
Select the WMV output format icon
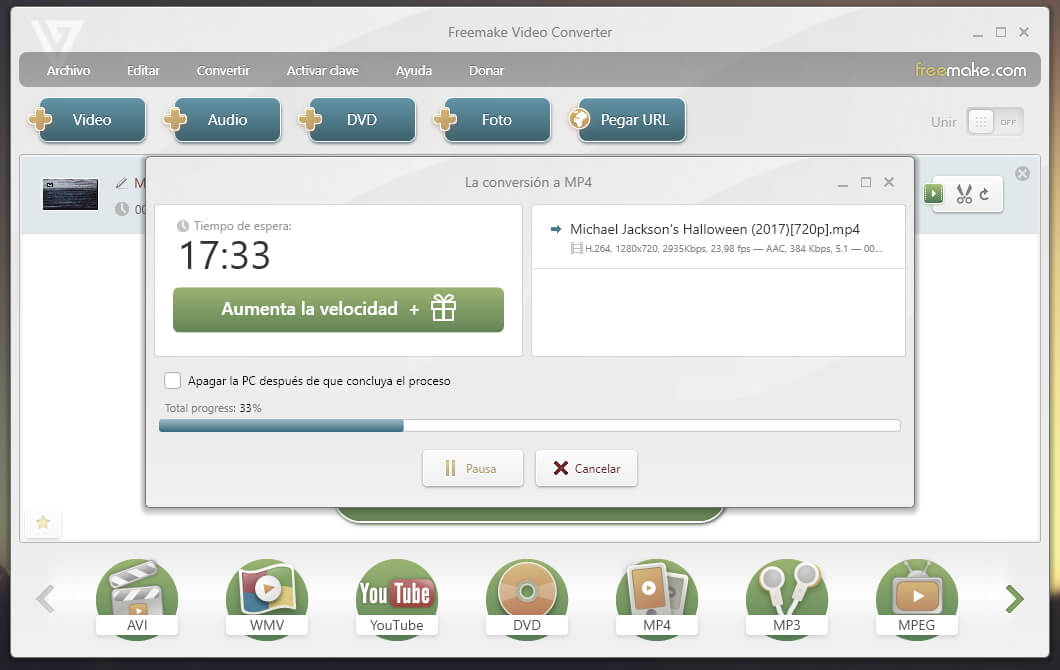pos(267,598)
